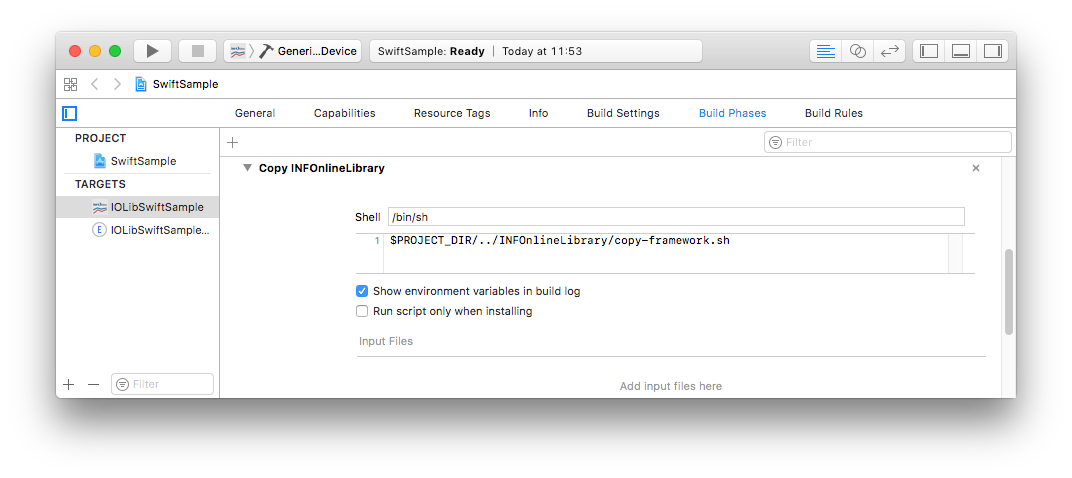1072x478 pixels.
Task: Click the Stop button in toolbar
Action: 197,51
